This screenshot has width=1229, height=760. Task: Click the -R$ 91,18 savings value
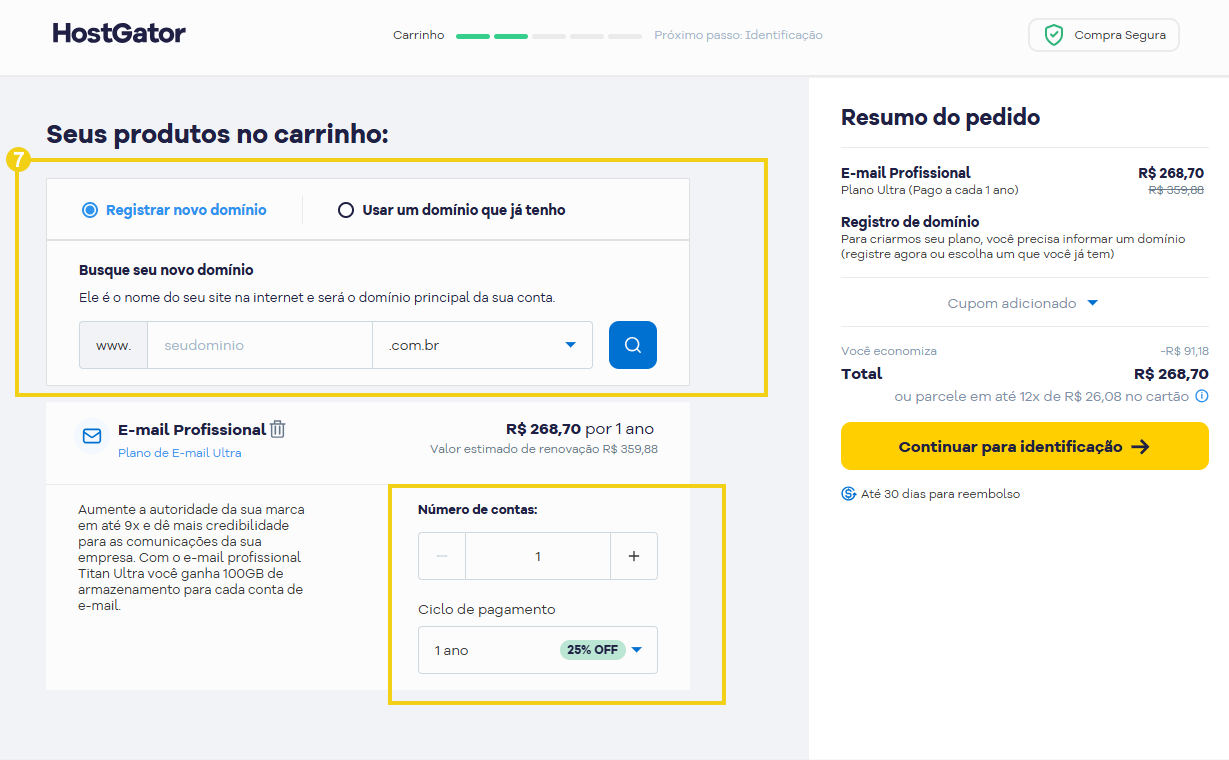pyautogui.click(x=1184, y=351)
